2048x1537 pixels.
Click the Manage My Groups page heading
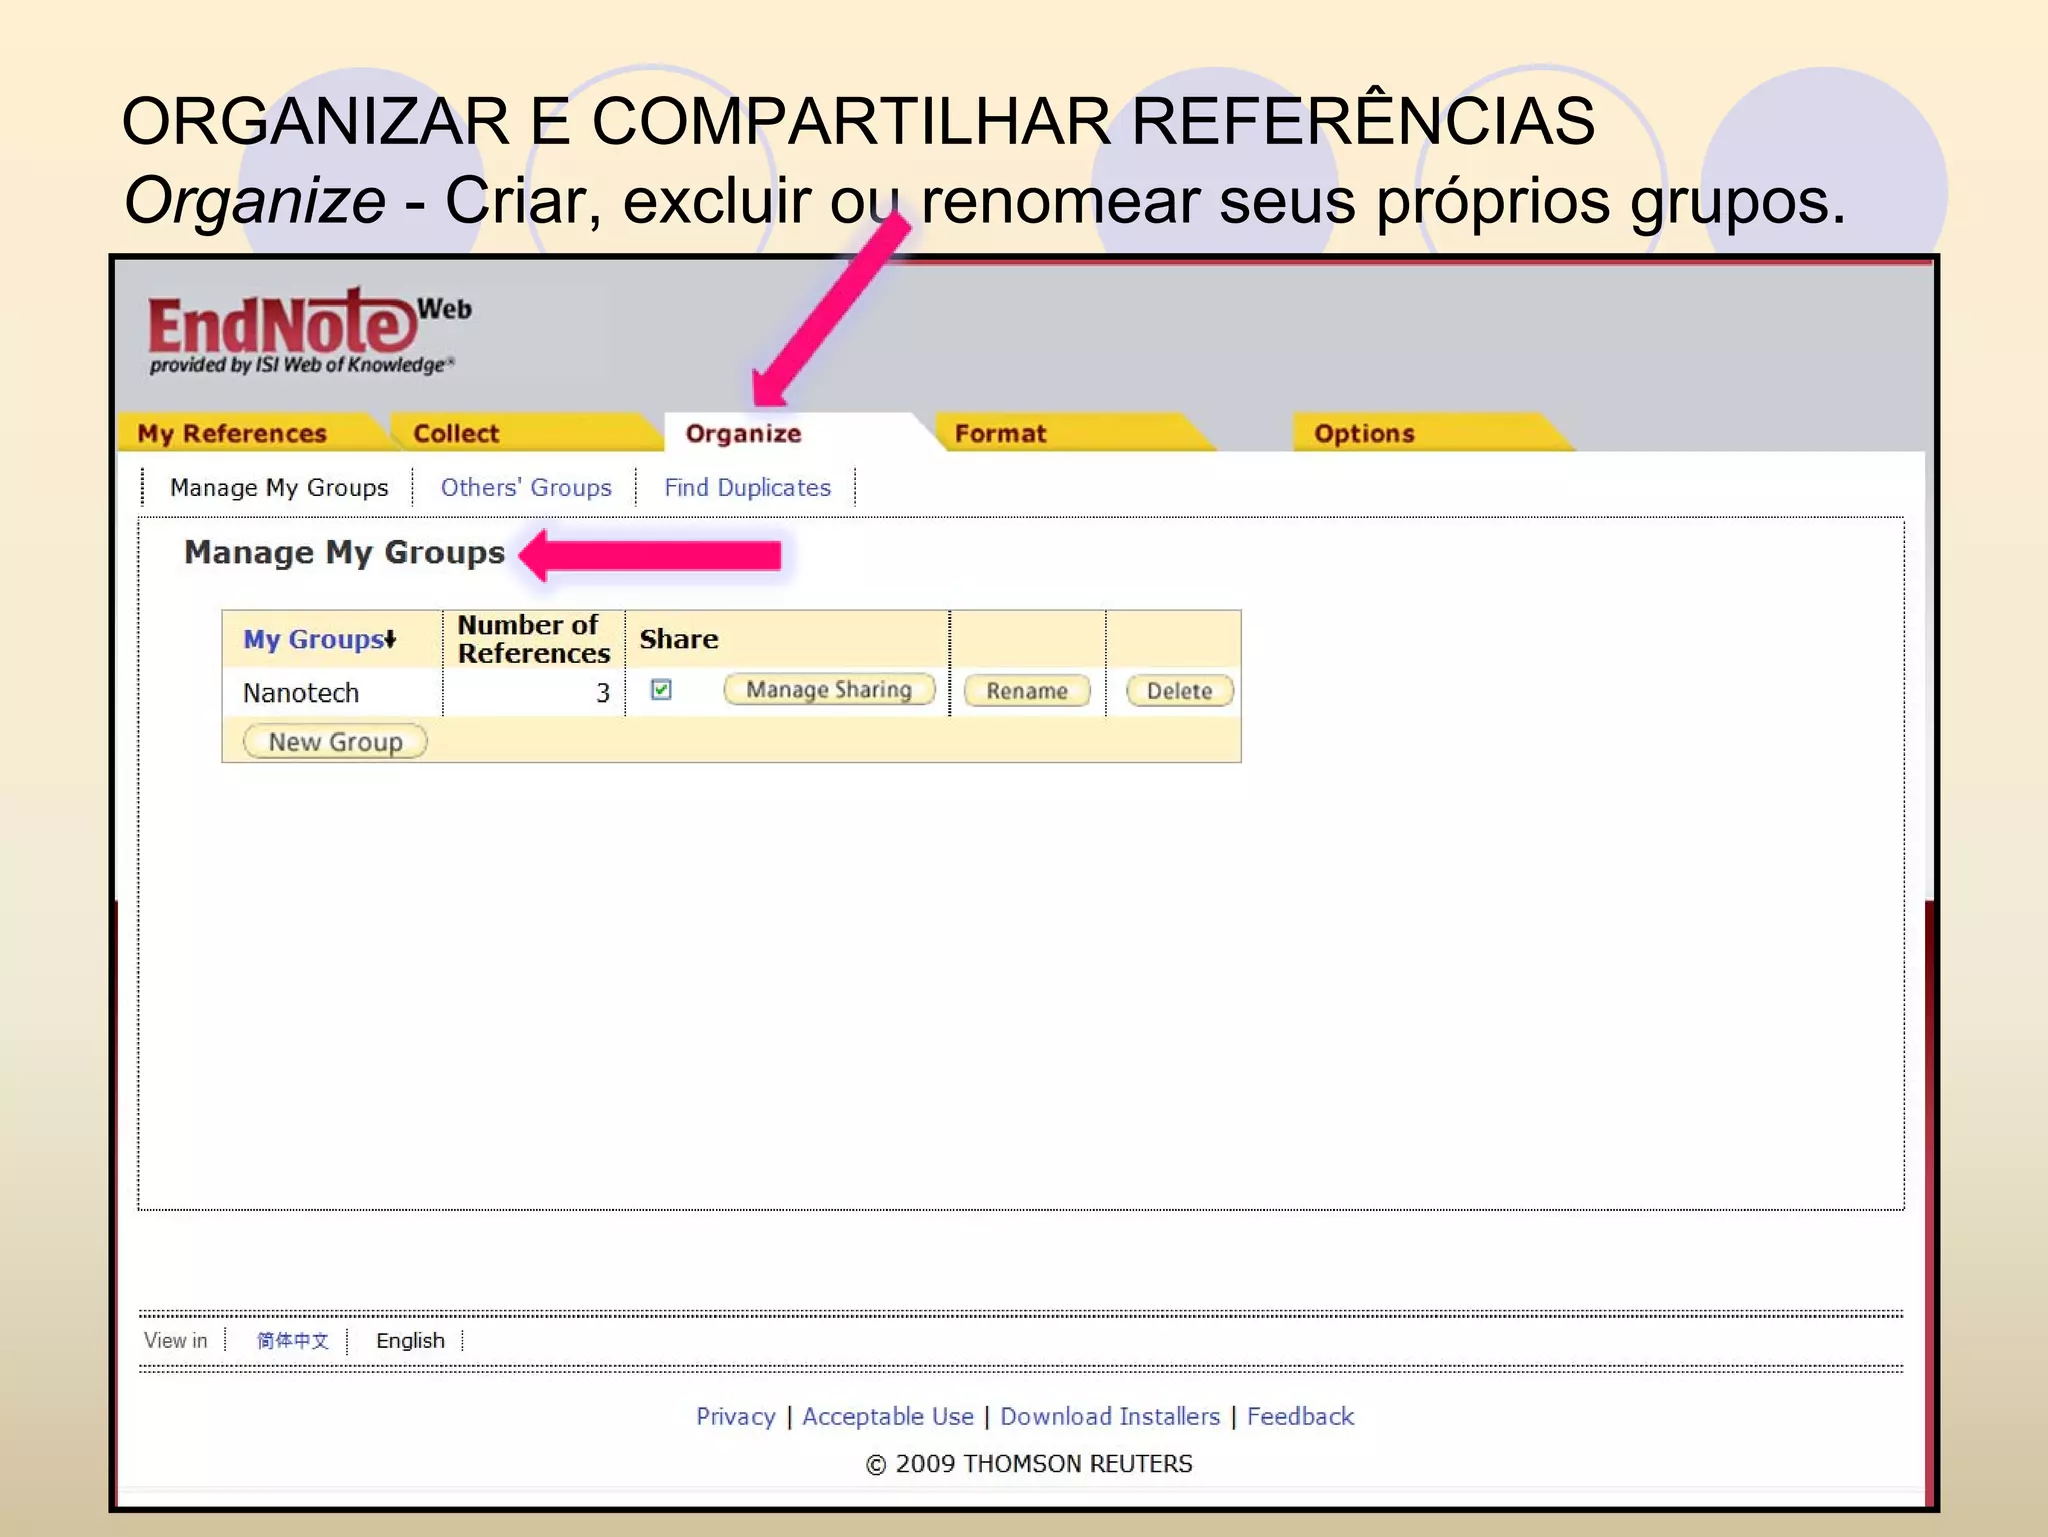pyautogui.click(x=345, y=553)
